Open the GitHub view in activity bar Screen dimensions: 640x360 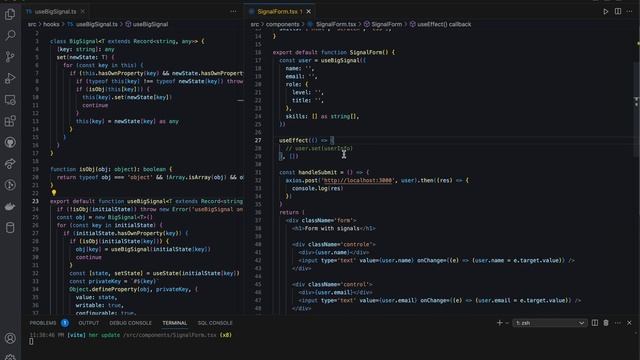(x=10, y=142)
